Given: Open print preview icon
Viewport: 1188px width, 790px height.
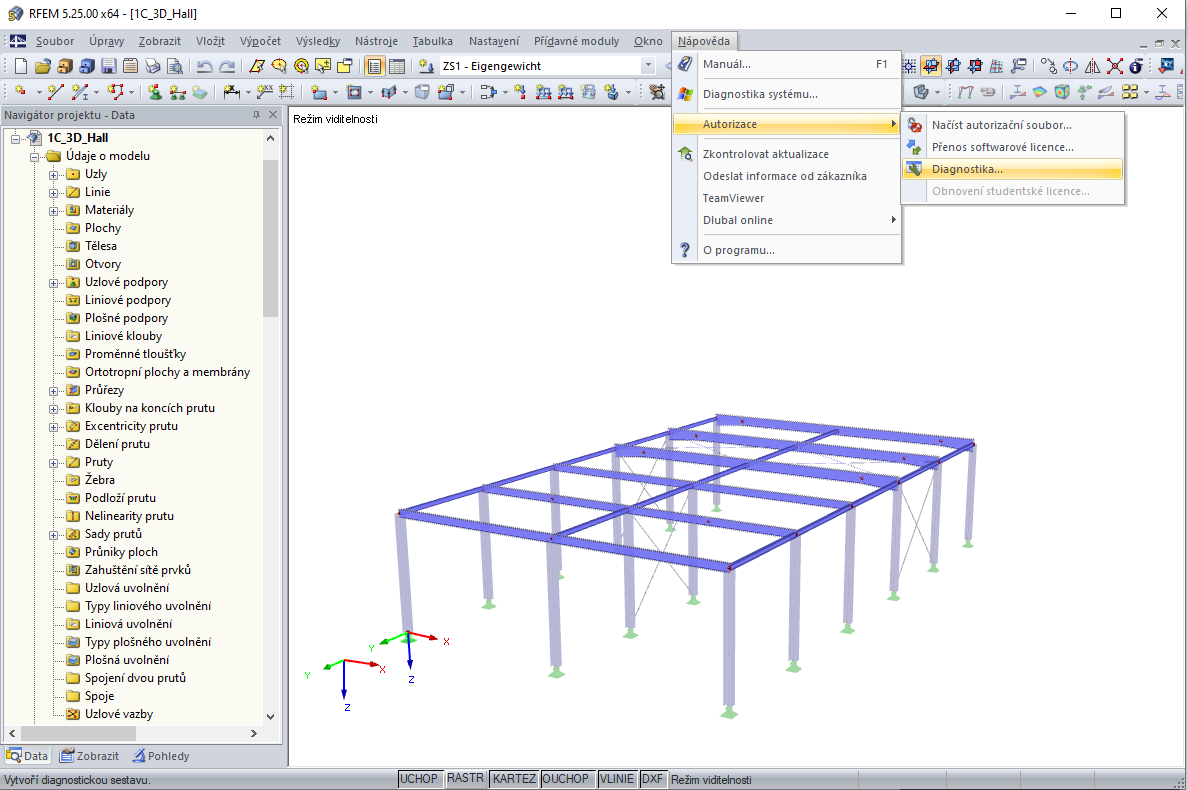Looking at the screenshot, I should 174,66.
